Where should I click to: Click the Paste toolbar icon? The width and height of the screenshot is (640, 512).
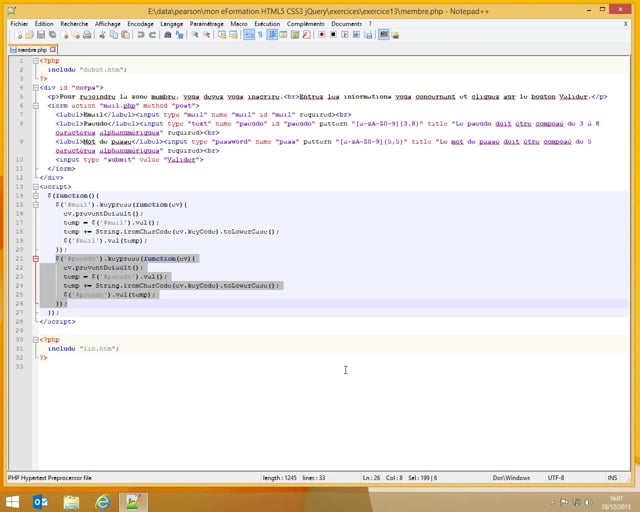click(x=126, y=35)
